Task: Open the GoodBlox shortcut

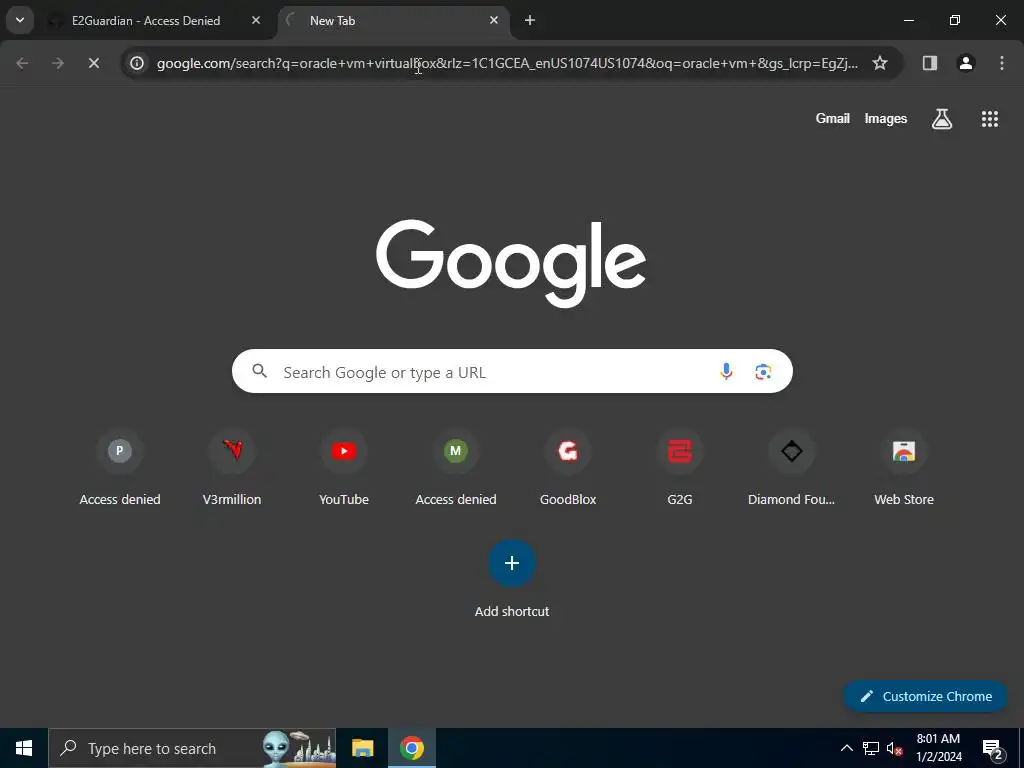Action: [568, 469]
